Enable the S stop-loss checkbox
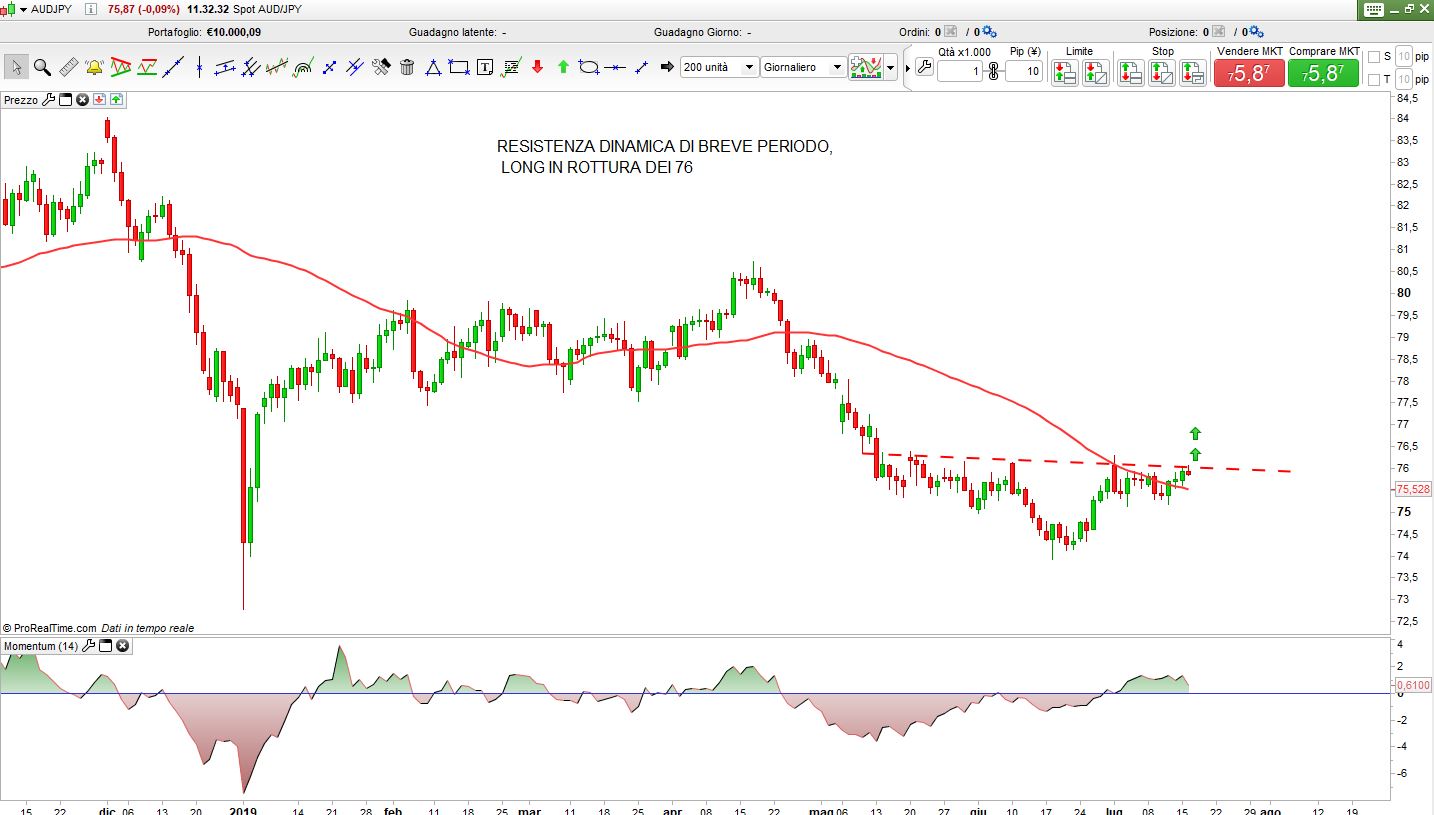1434x815 pixels. pyautogui.click(x=1373, y=57)
